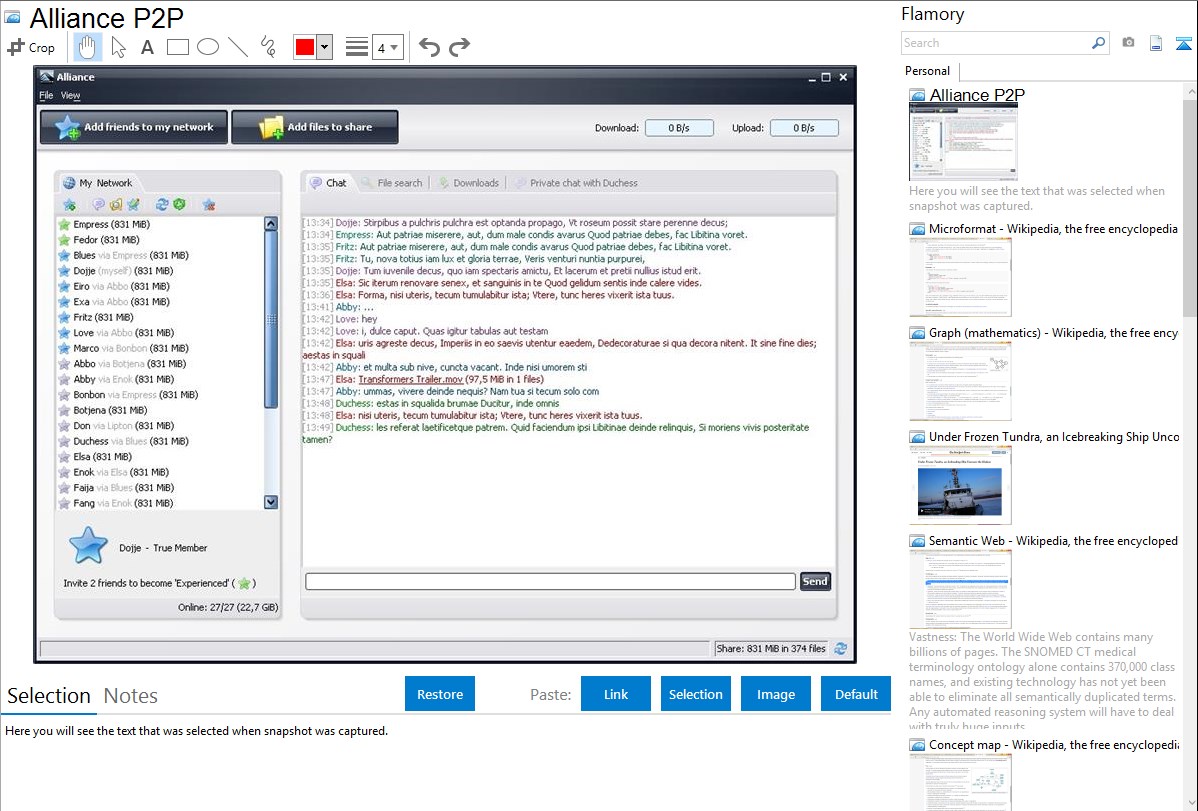Open the line width dropdown showing 4
The image size is (1198, 811).
pos(388,47)
